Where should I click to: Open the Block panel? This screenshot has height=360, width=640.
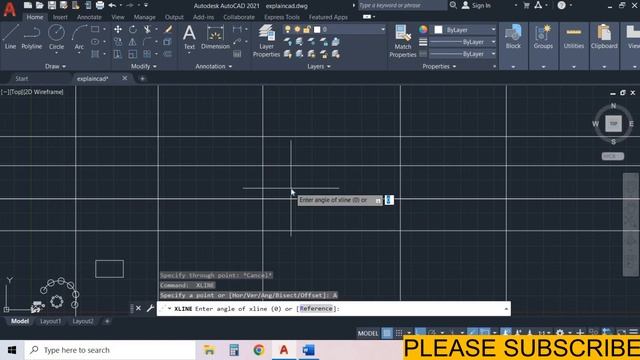pyautogui.click(x=513, y=37)
